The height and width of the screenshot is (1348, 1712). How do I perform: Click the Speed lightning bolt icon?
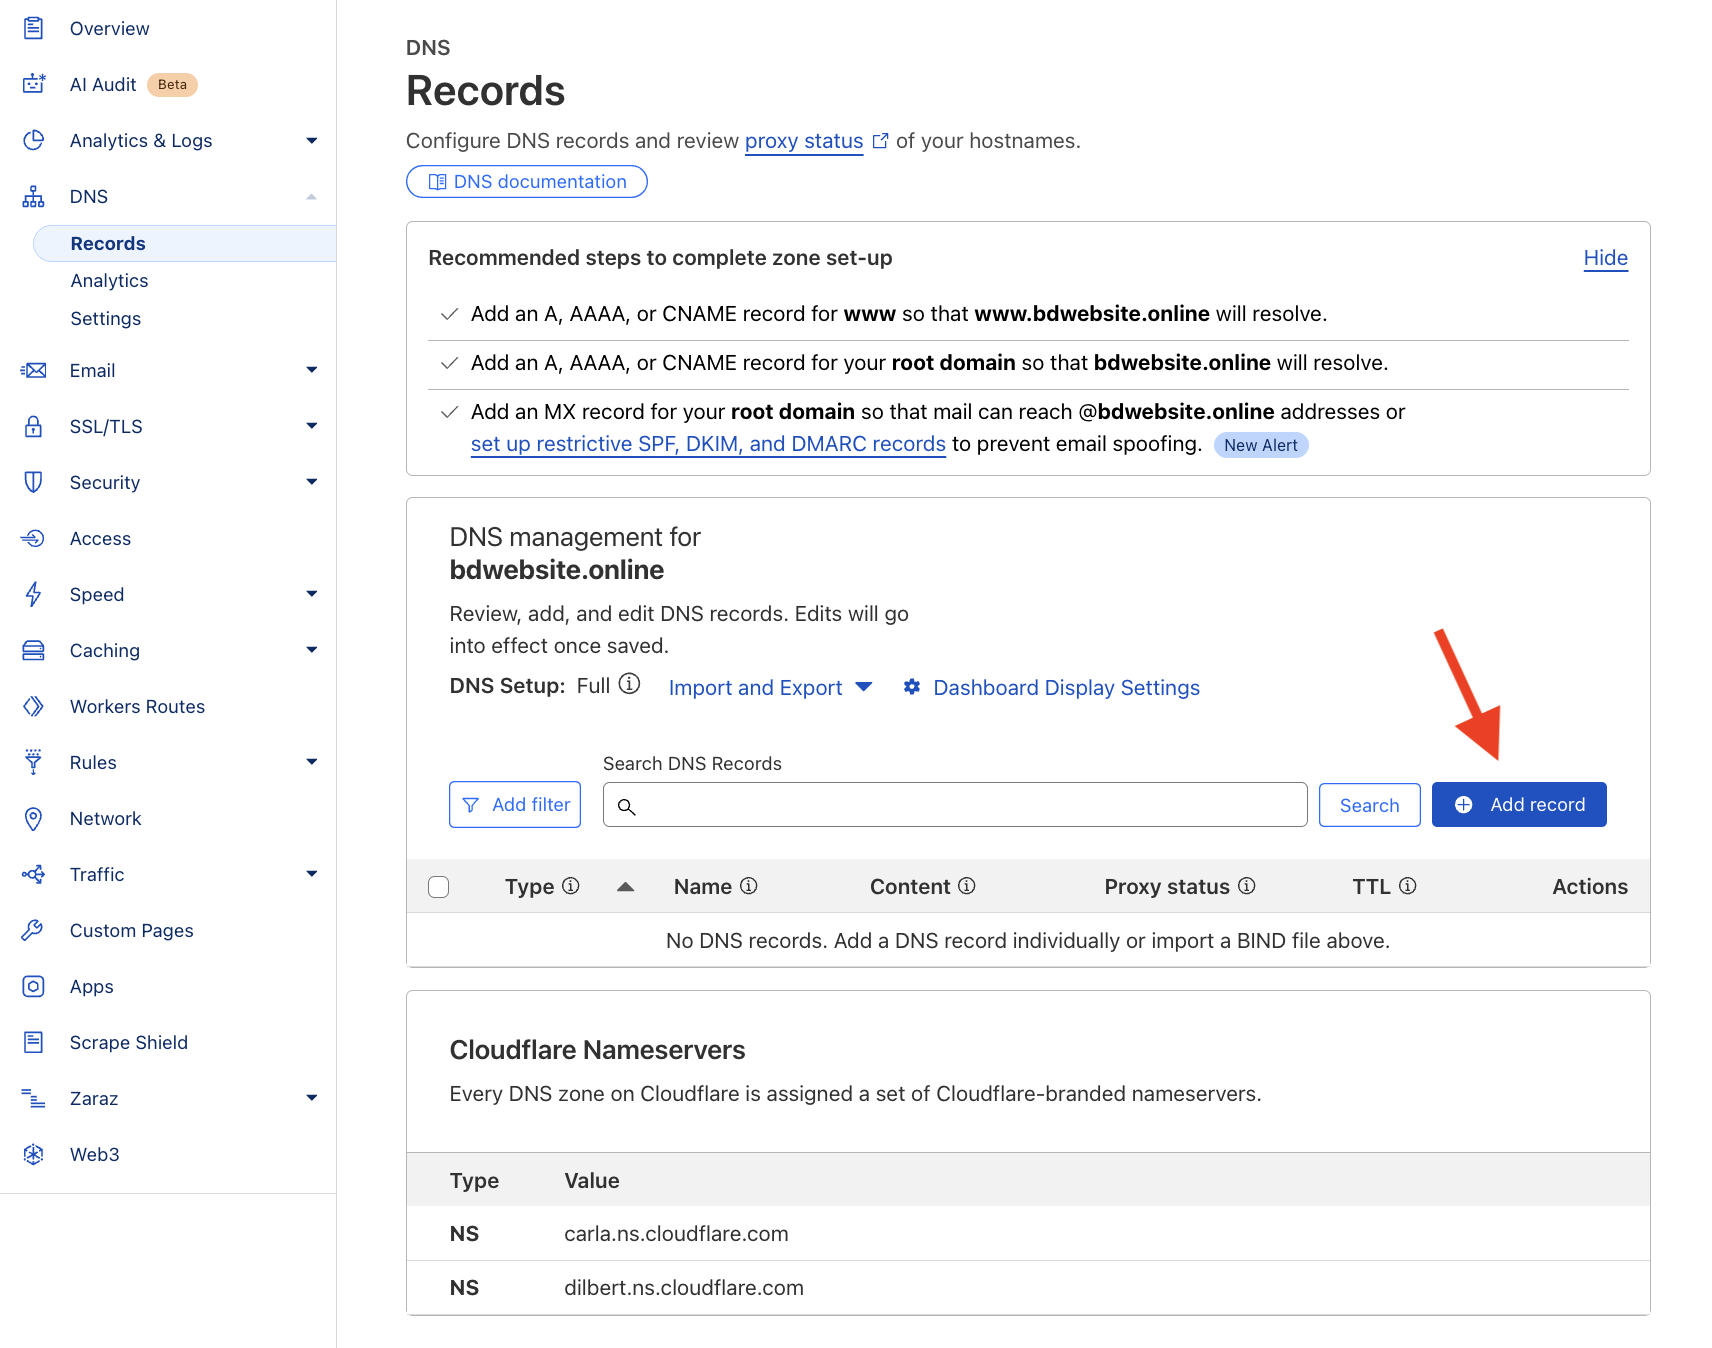coord(33,594)
